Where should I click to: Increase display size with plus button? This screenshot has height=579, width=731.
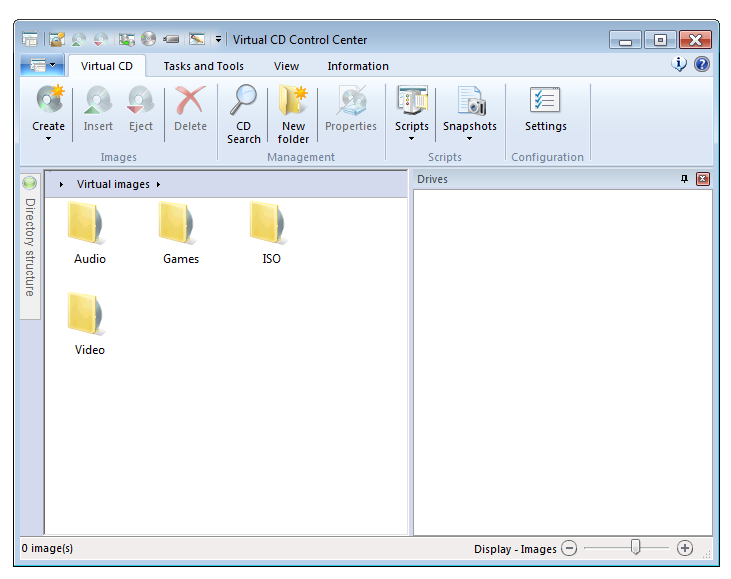click(x=685, y=548)
